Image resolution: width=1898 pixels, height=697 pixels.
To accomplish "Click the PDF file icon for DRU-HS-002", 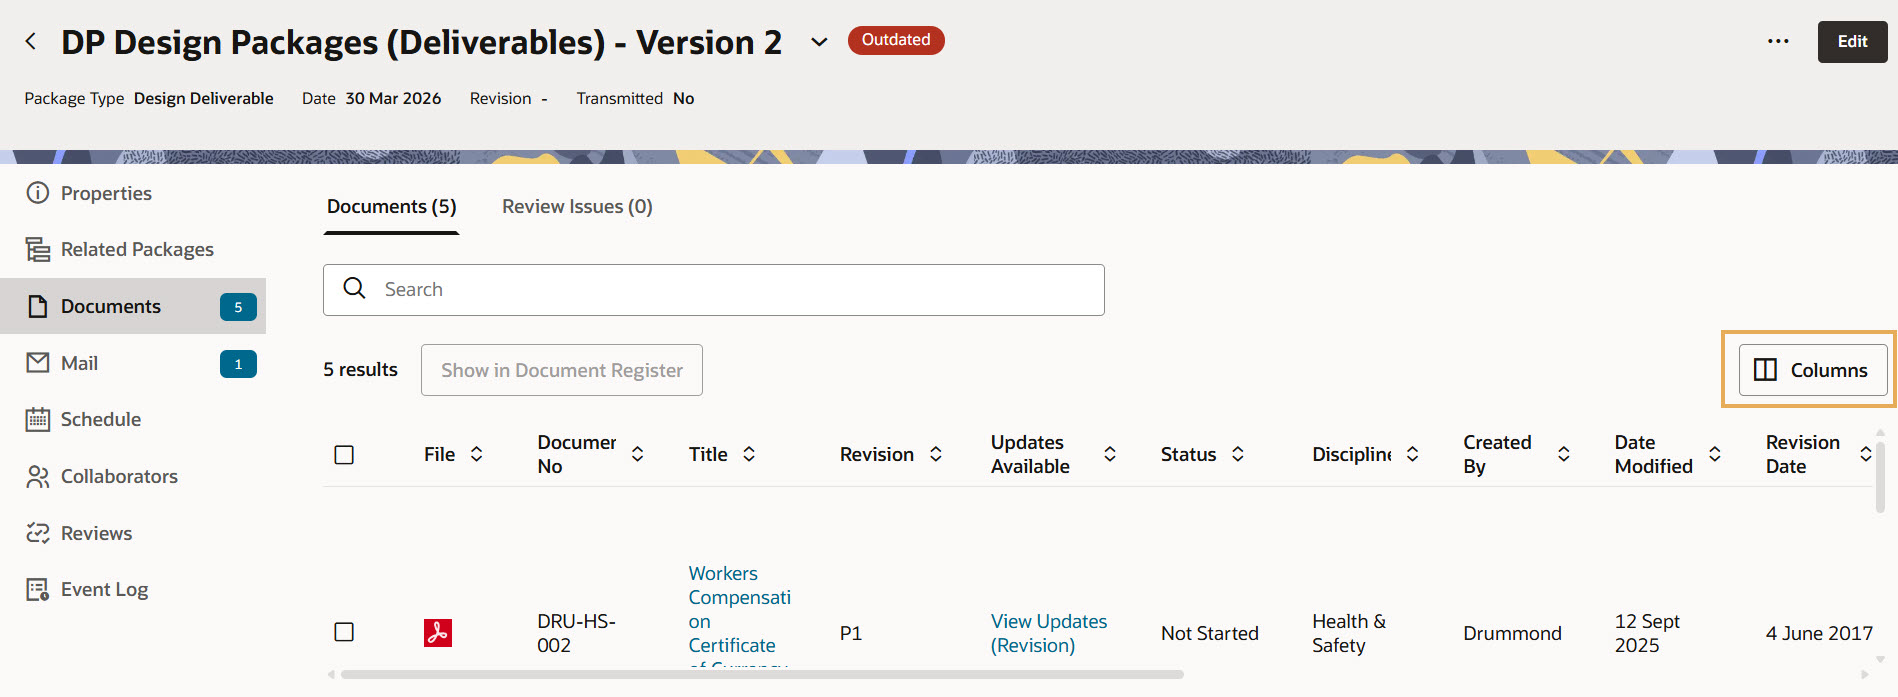I will pyautogui.click(x=437, y=633).
